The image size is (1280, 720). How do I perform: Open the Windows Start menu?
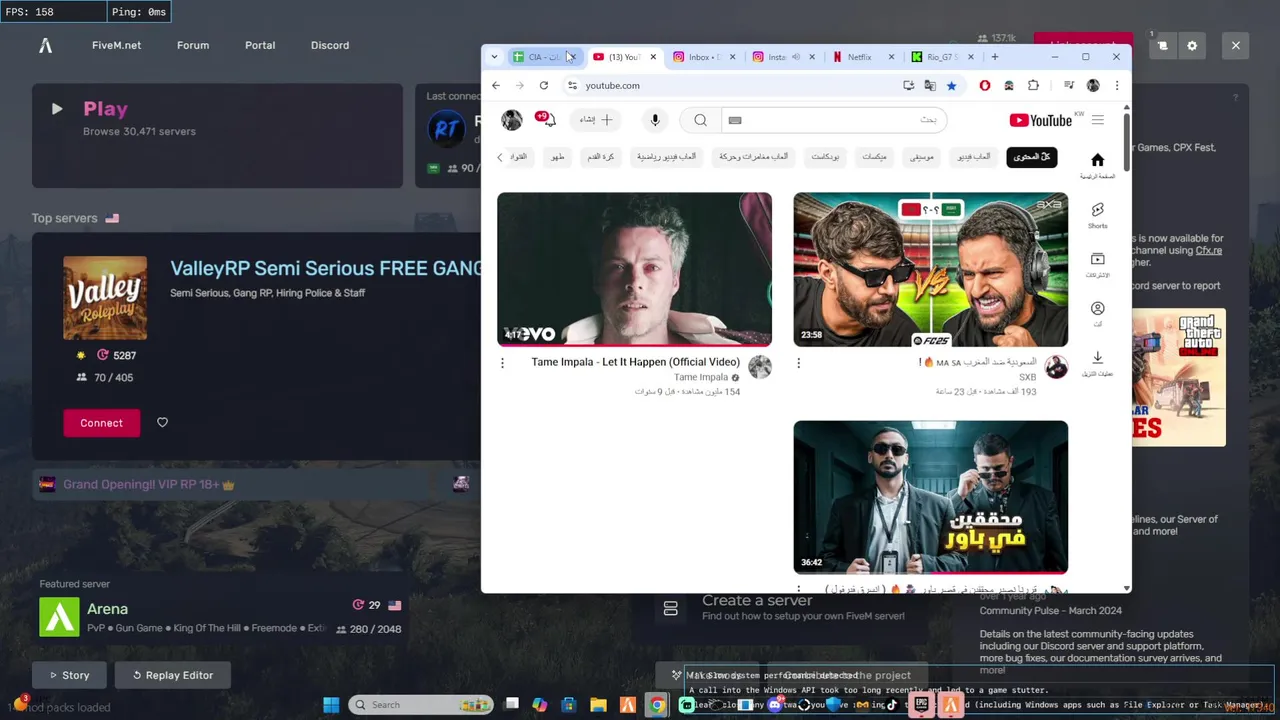coord(331,705)
